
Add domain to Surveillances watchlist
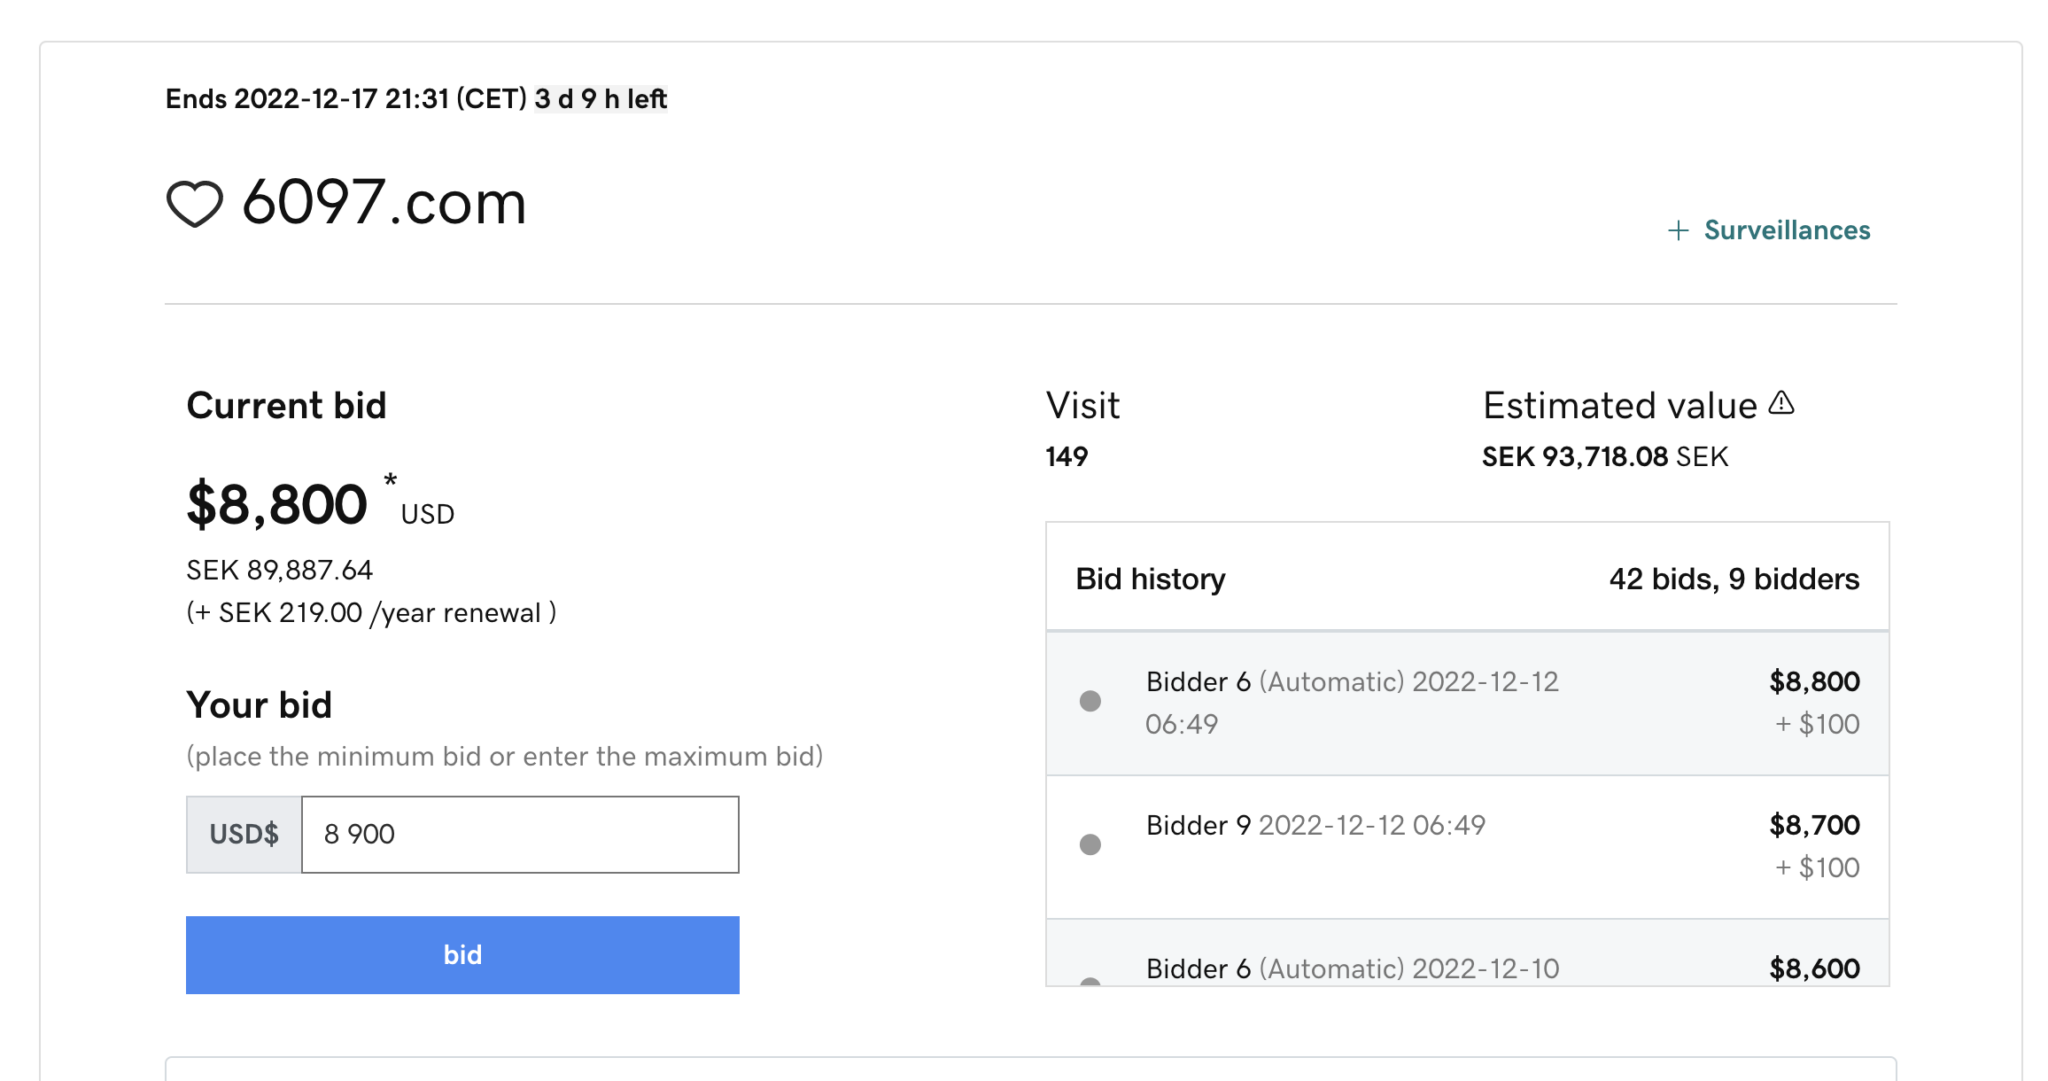coord(1768,231)
